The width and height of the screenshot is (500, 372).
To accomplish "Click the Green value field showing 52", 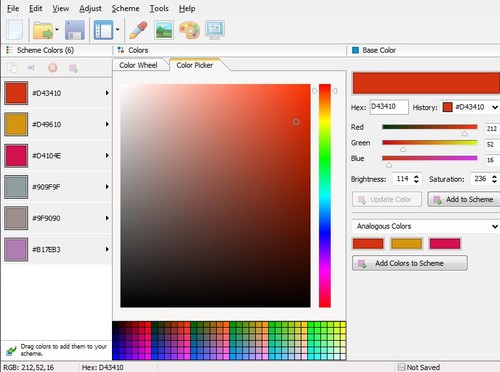I will click(x=493, y=144).
